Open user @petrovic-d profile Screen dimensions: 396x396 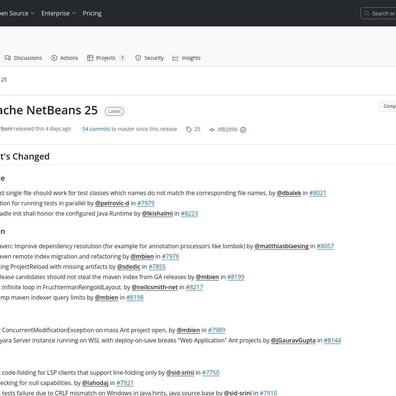point(112,203)
